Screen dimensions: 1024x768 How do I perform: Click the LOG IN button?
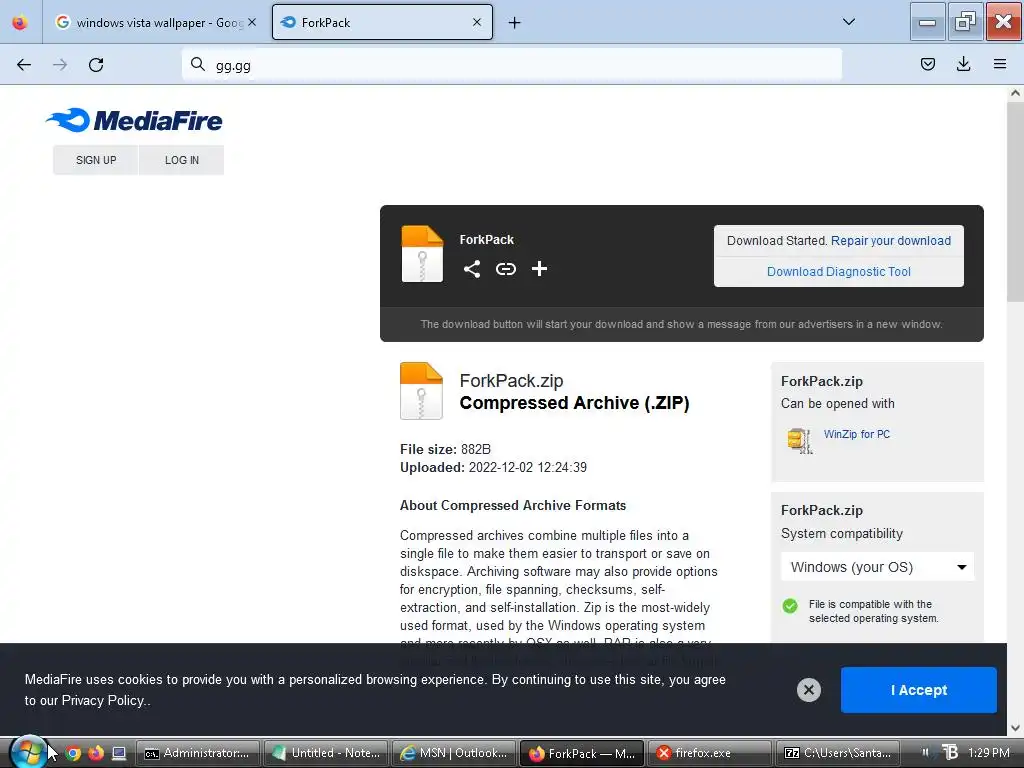[182, 160]
